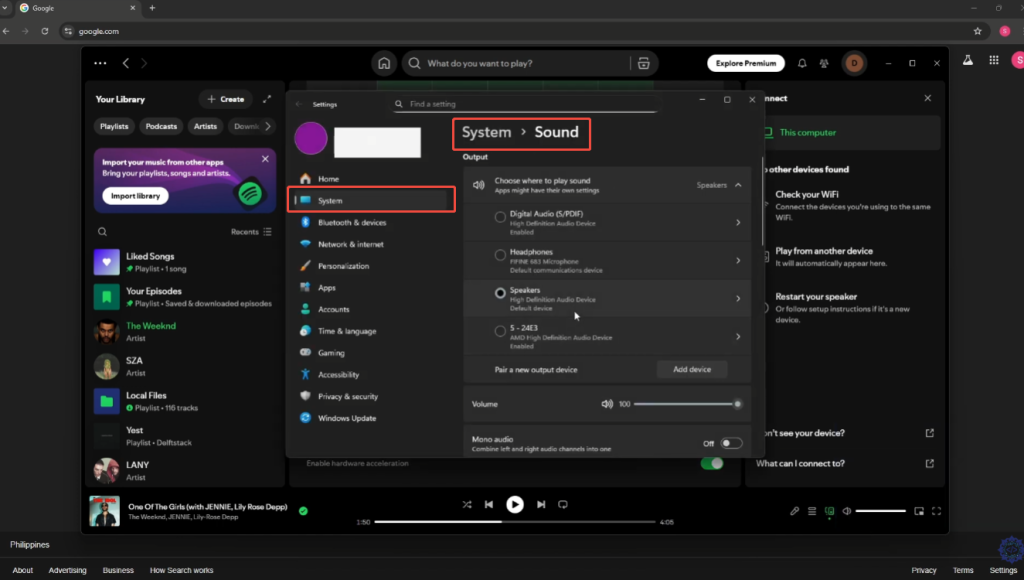Open 5 - 24E3 properties chevron
This screenshot has width=1024, height=580.
[738, 336]
